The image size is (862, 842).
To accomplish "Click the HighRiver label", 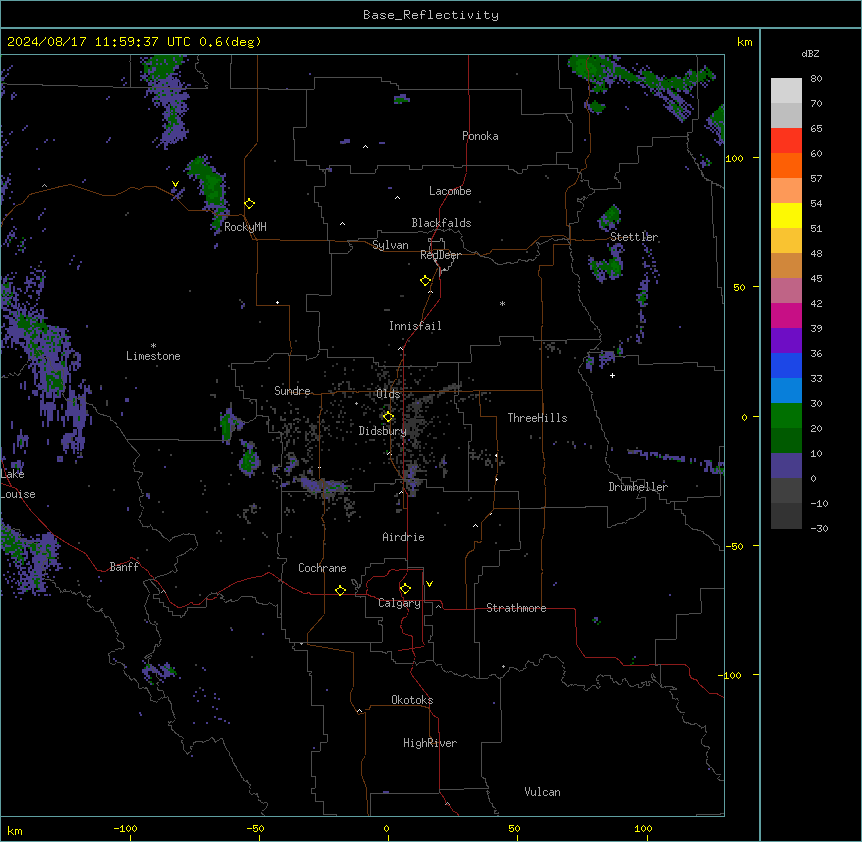I will pyautogui.click(x=430, y=743).
